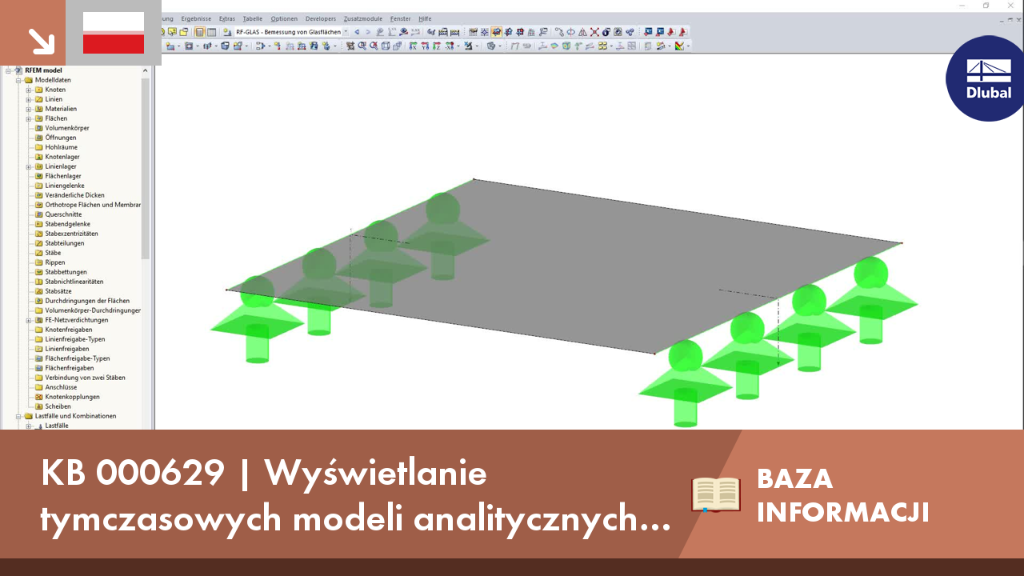The height and width of the screenshot is (576, 1024).
Task: Click the navigator panel vertical scrollbar
Action: coord(145,168)
